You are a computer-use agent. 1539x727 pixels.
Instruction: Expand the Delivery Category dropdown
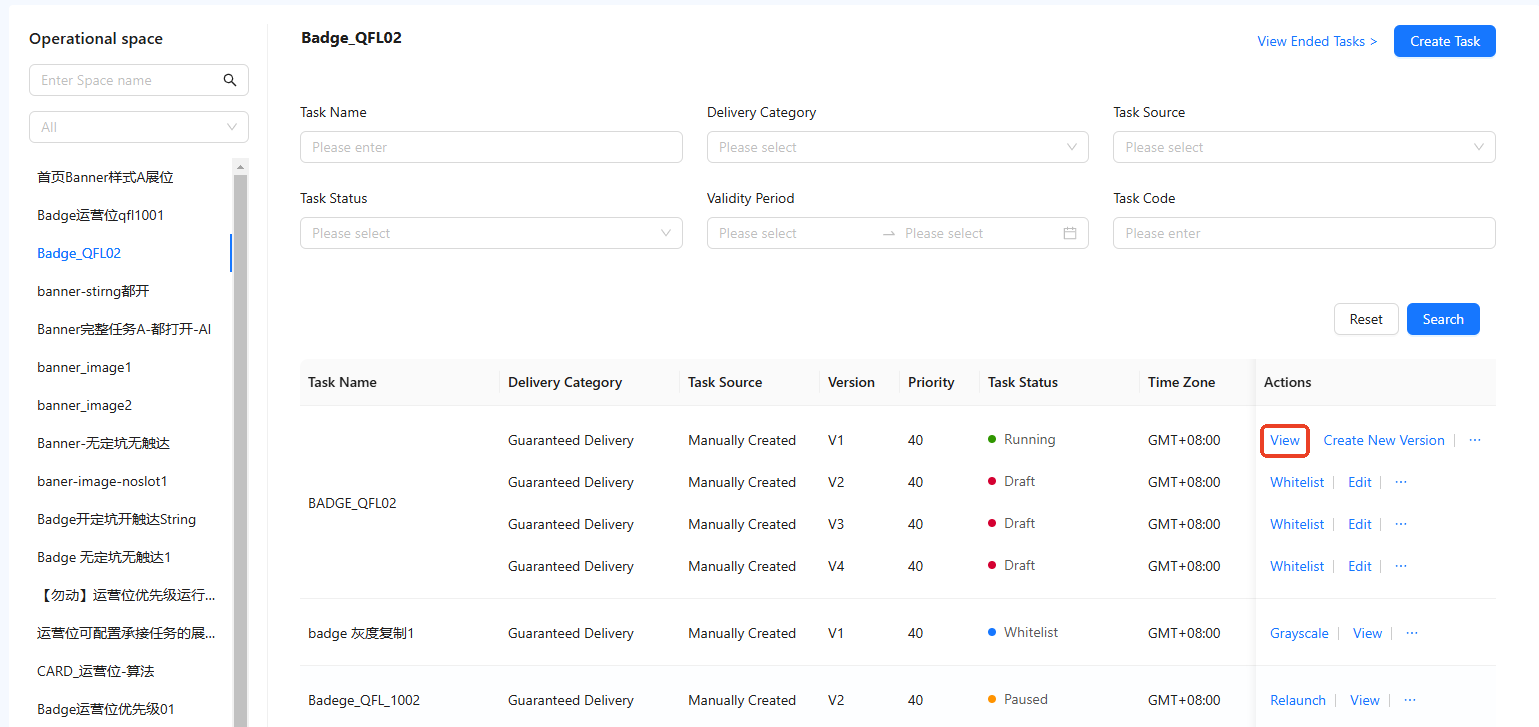pos(897,147)
